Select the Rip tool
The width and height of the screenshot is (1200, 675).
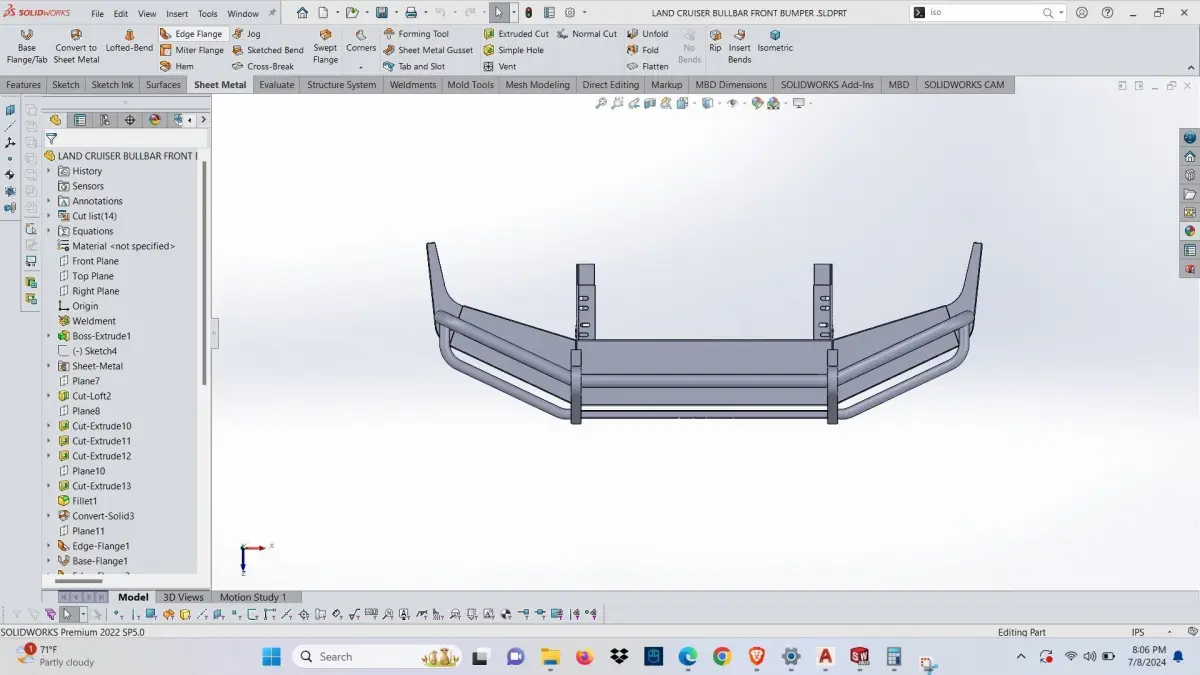coord(715,40)
